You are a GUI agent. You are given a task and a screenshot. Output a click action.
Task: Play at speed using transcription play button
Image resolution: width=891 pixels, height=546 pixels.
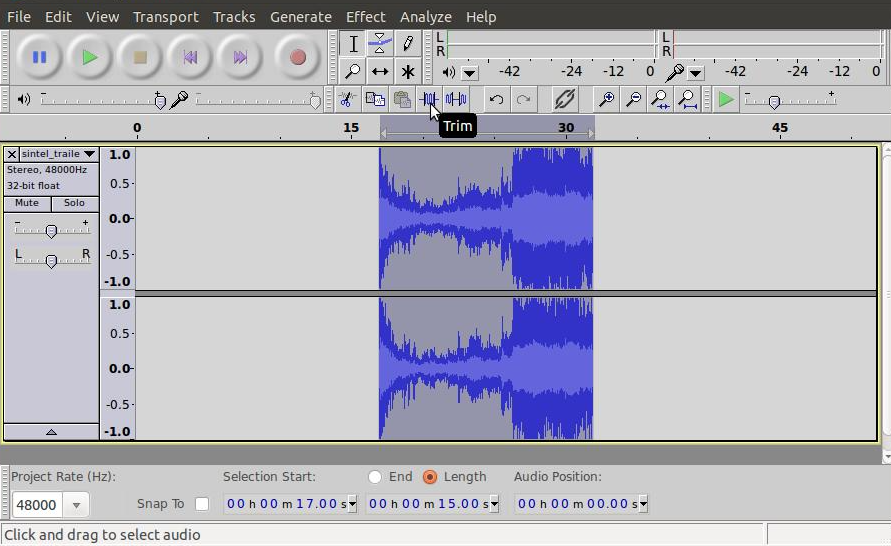click(x=726, y=100)
